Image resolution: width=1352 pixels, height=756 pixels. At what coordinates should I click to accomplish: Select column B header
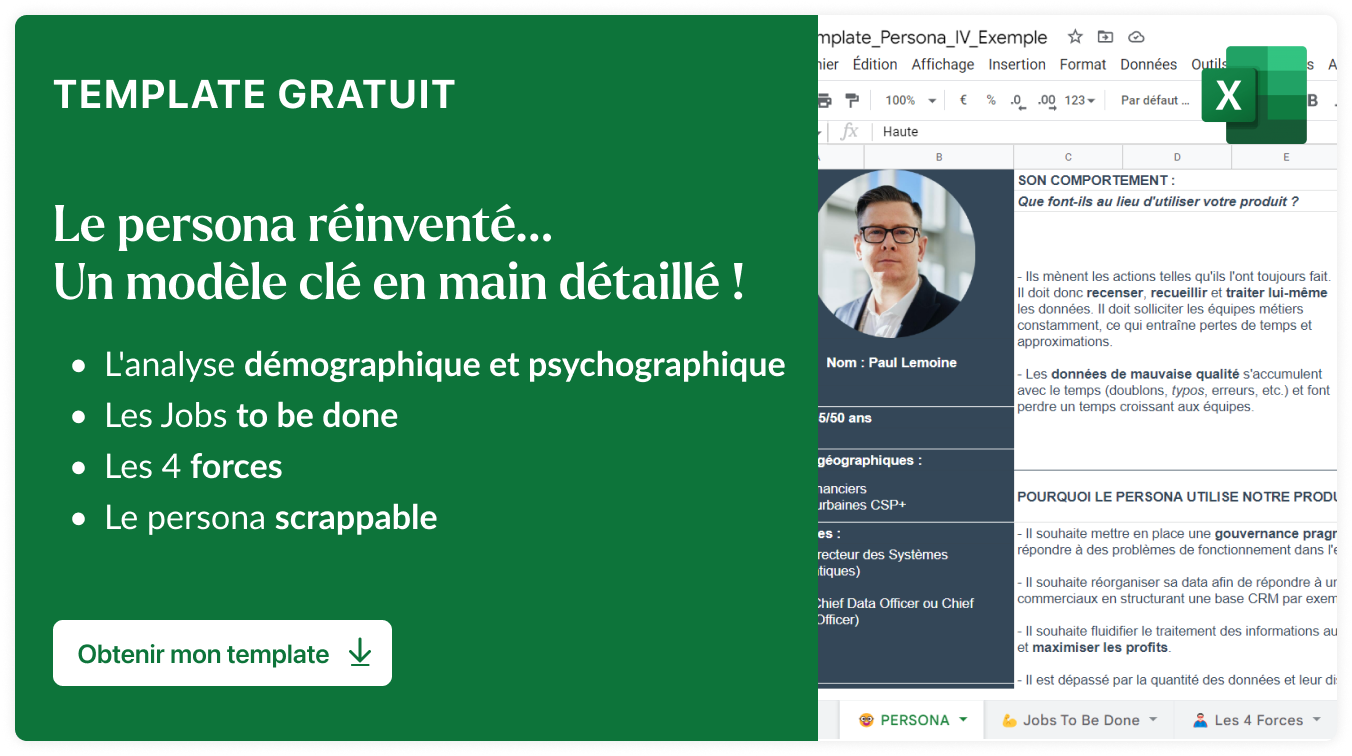point(939,157)
